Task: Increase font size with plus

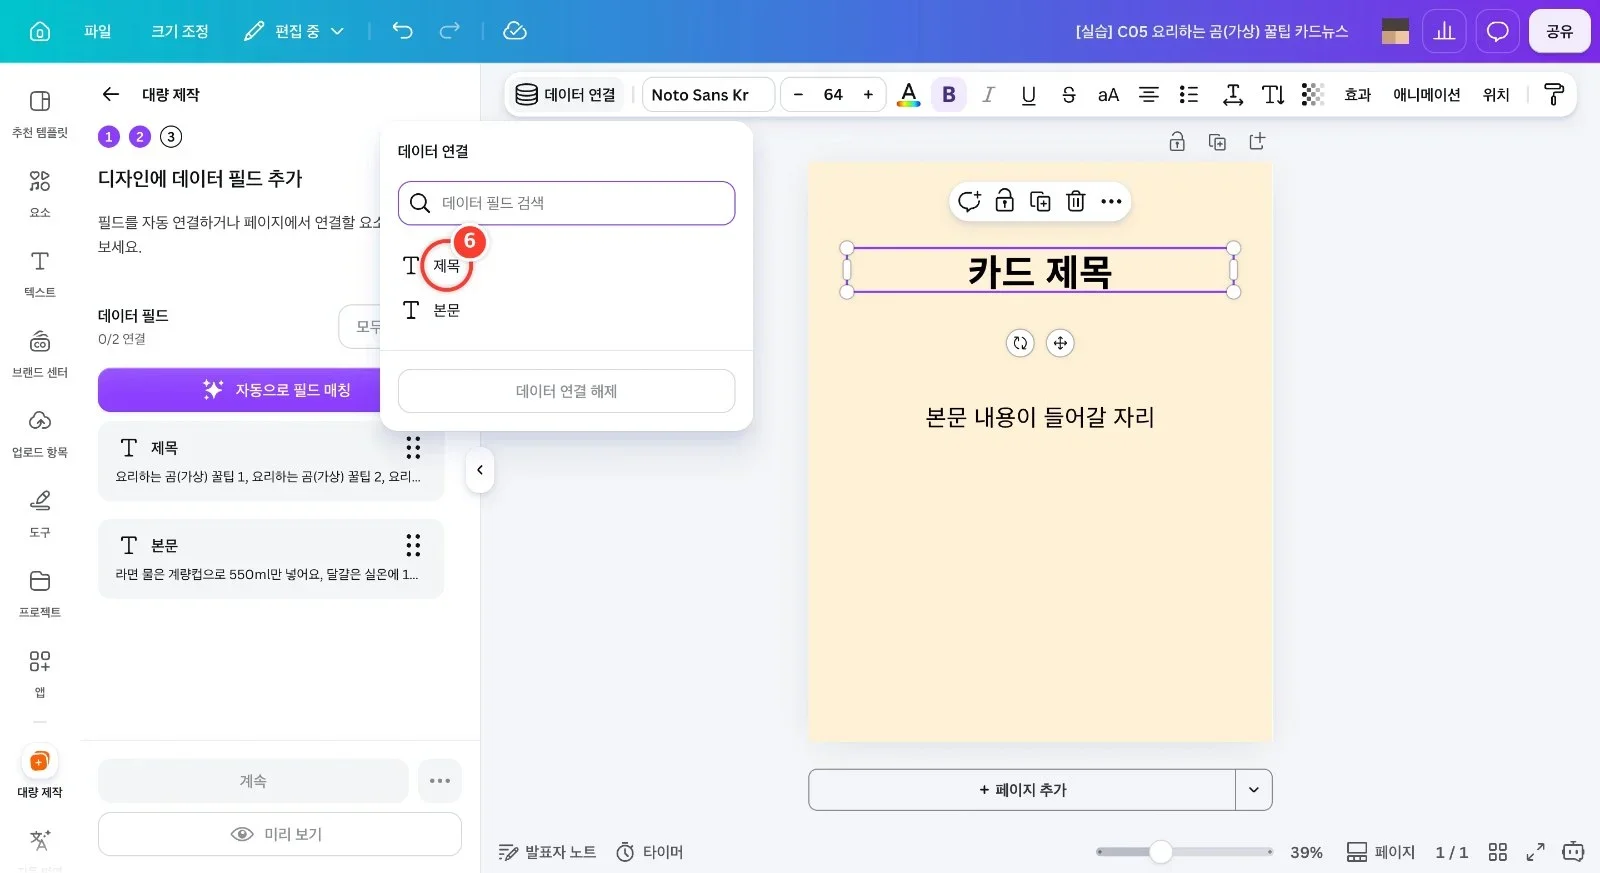Action: pyautogui.click(x=868, y=95)
